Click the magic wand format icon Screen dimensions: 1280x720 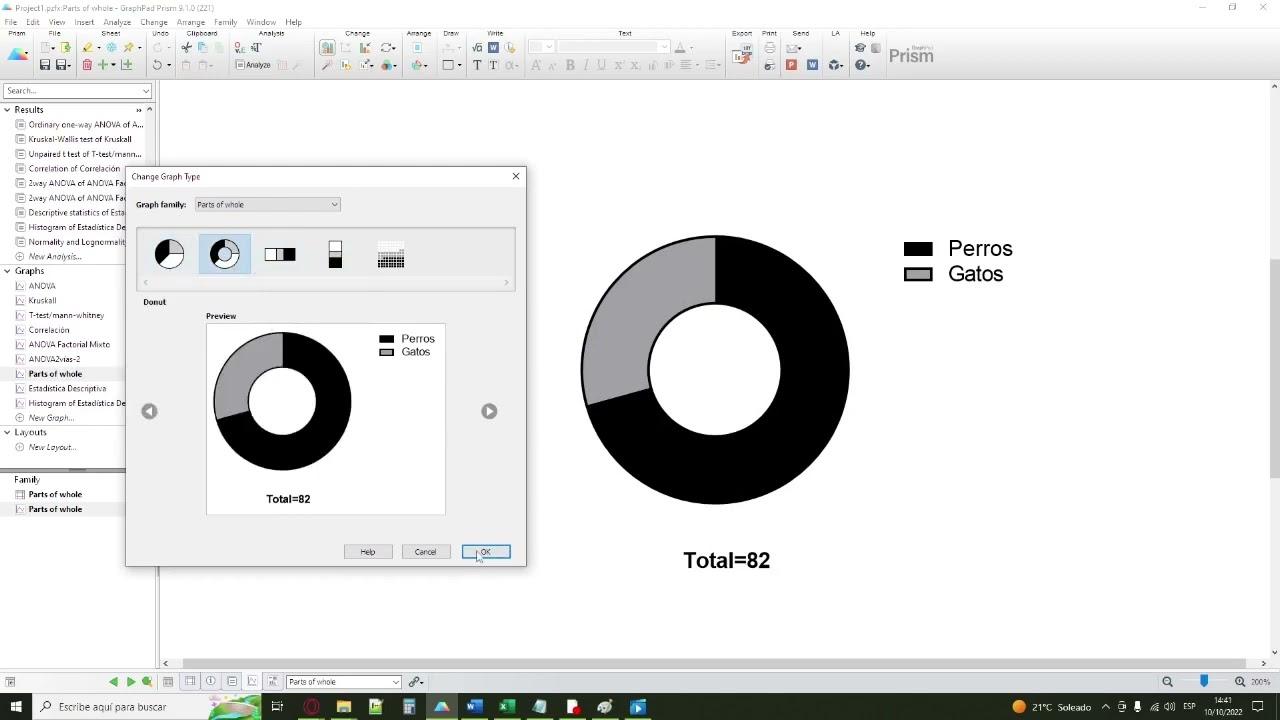(x=327, y=65)
